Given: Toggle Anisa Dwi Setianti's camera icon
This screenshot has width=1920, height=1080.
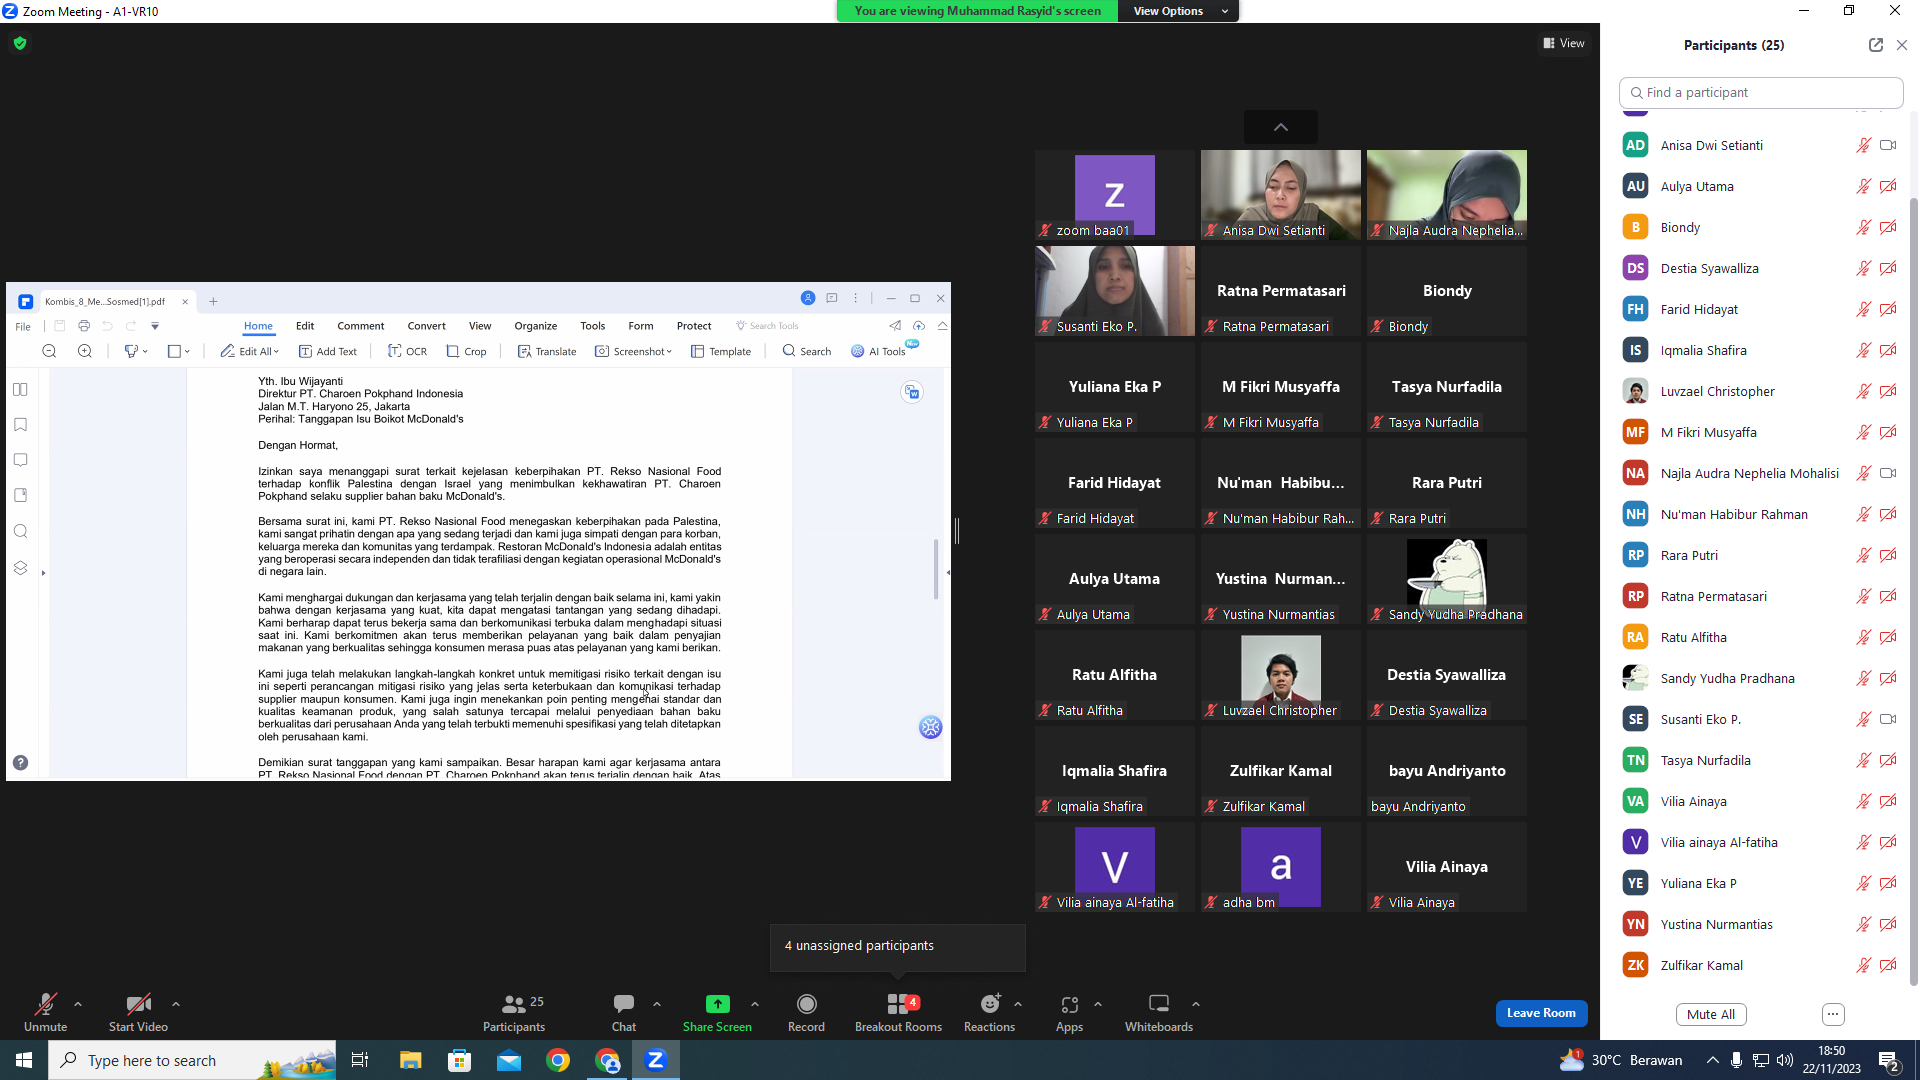Looking at the screenshot, I should click(1888, 145).
